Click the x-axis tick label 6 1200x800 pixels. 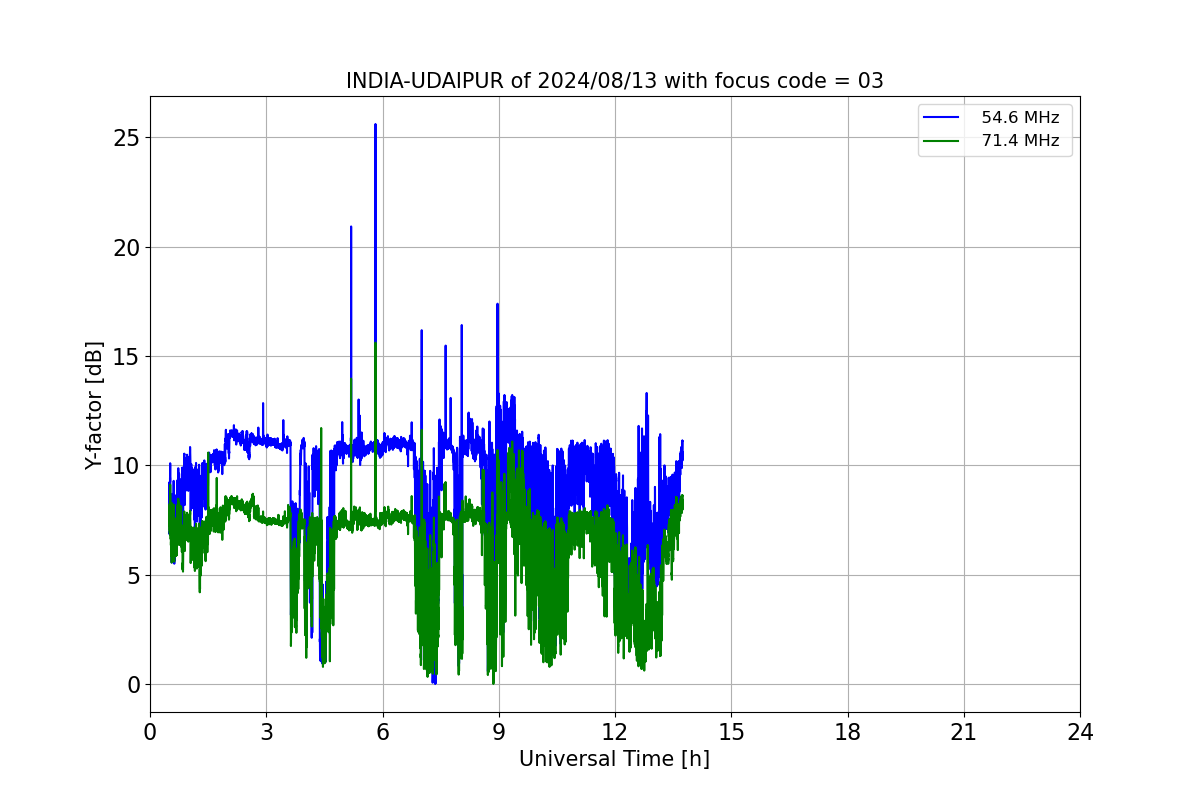(x=382, y=732)
